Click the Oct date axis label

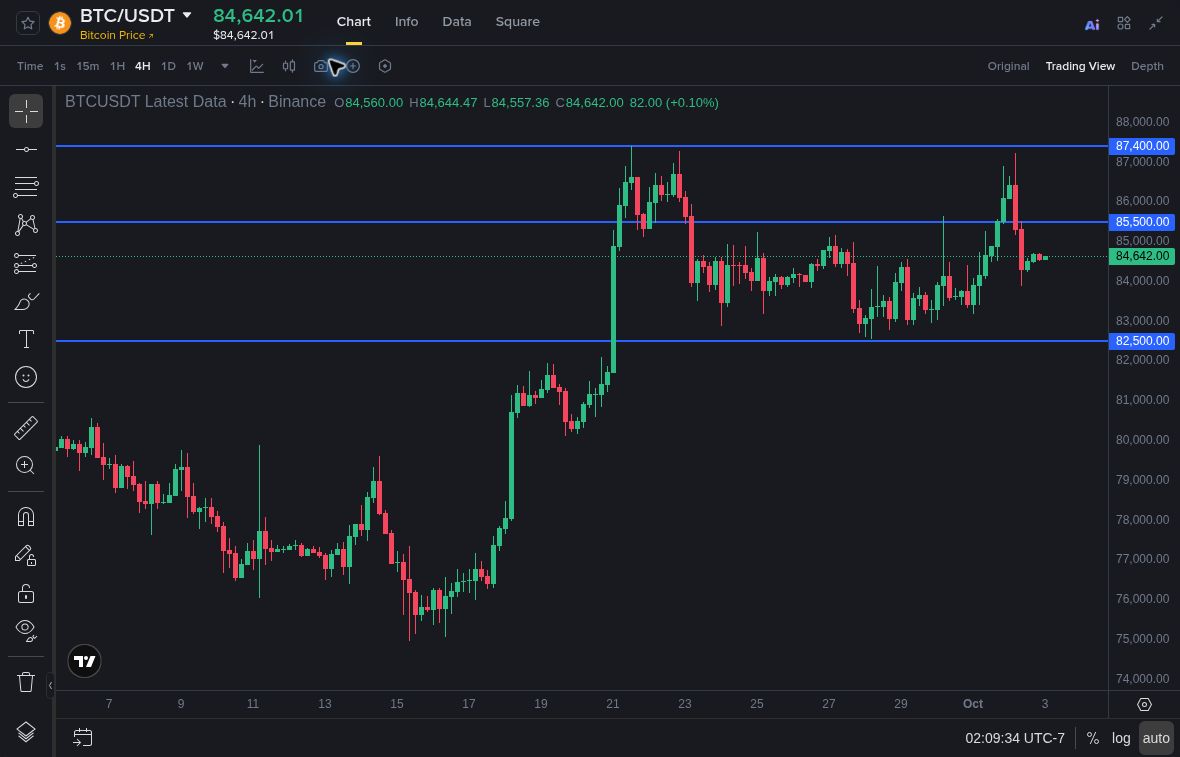click(972, 704)
